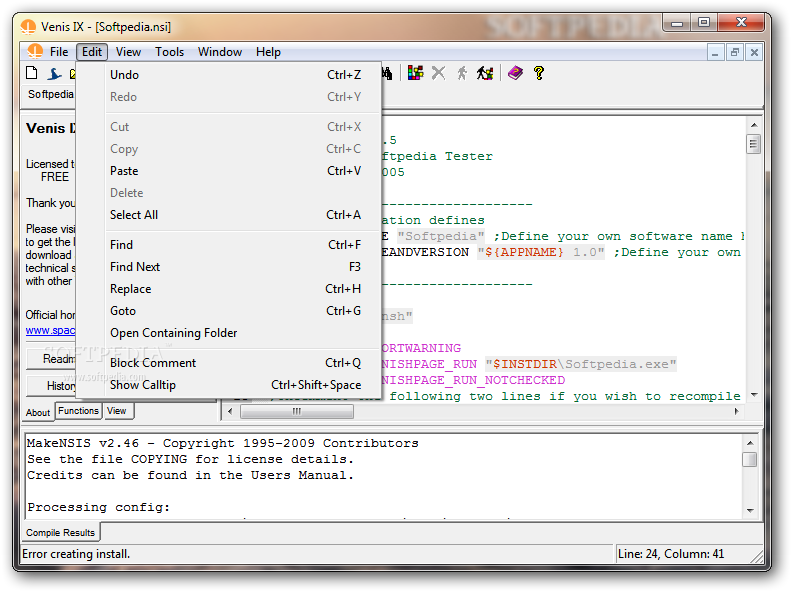Click the editor horizontal scrollbar thumb
Image resolution: width=792 pixels, height=592 pixels.
tap(296, 411)
